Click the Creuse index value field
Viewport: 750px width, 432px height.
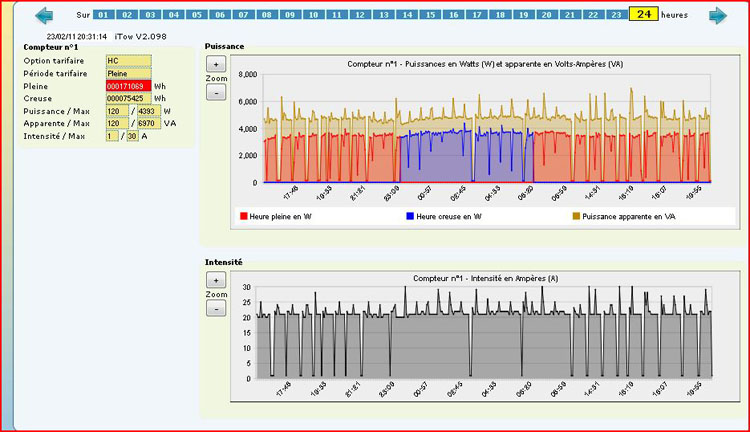point(128,99)
